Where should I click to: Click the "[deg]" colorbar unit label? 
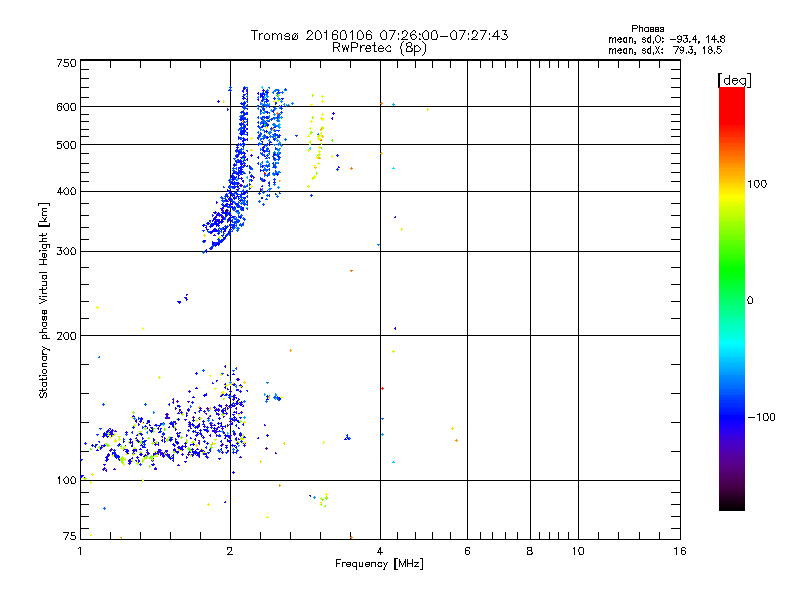click(x=734, y=80)
